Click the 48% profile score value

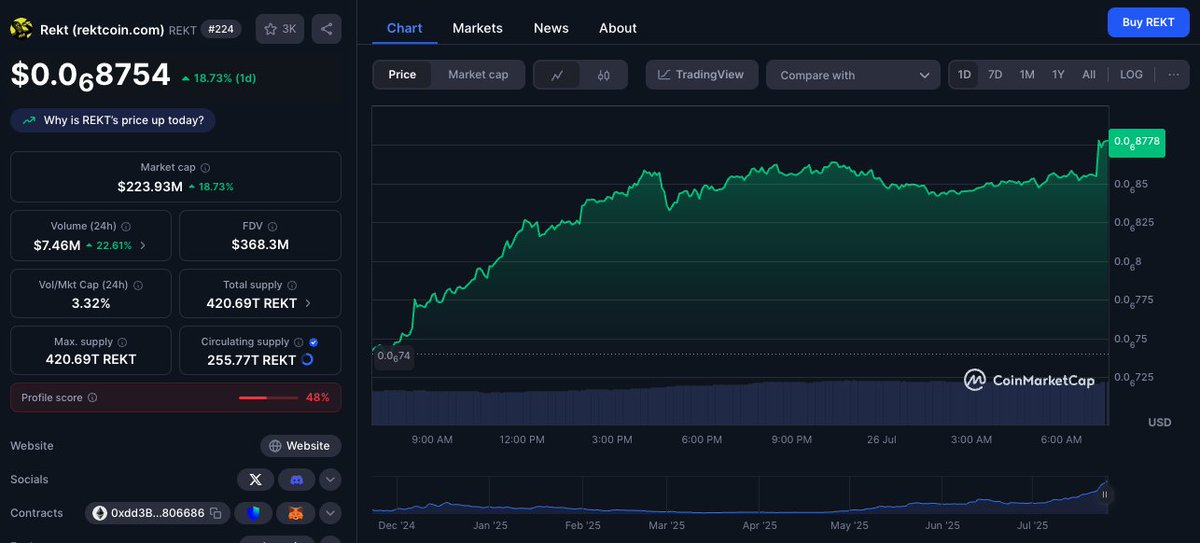coord(317,398)
